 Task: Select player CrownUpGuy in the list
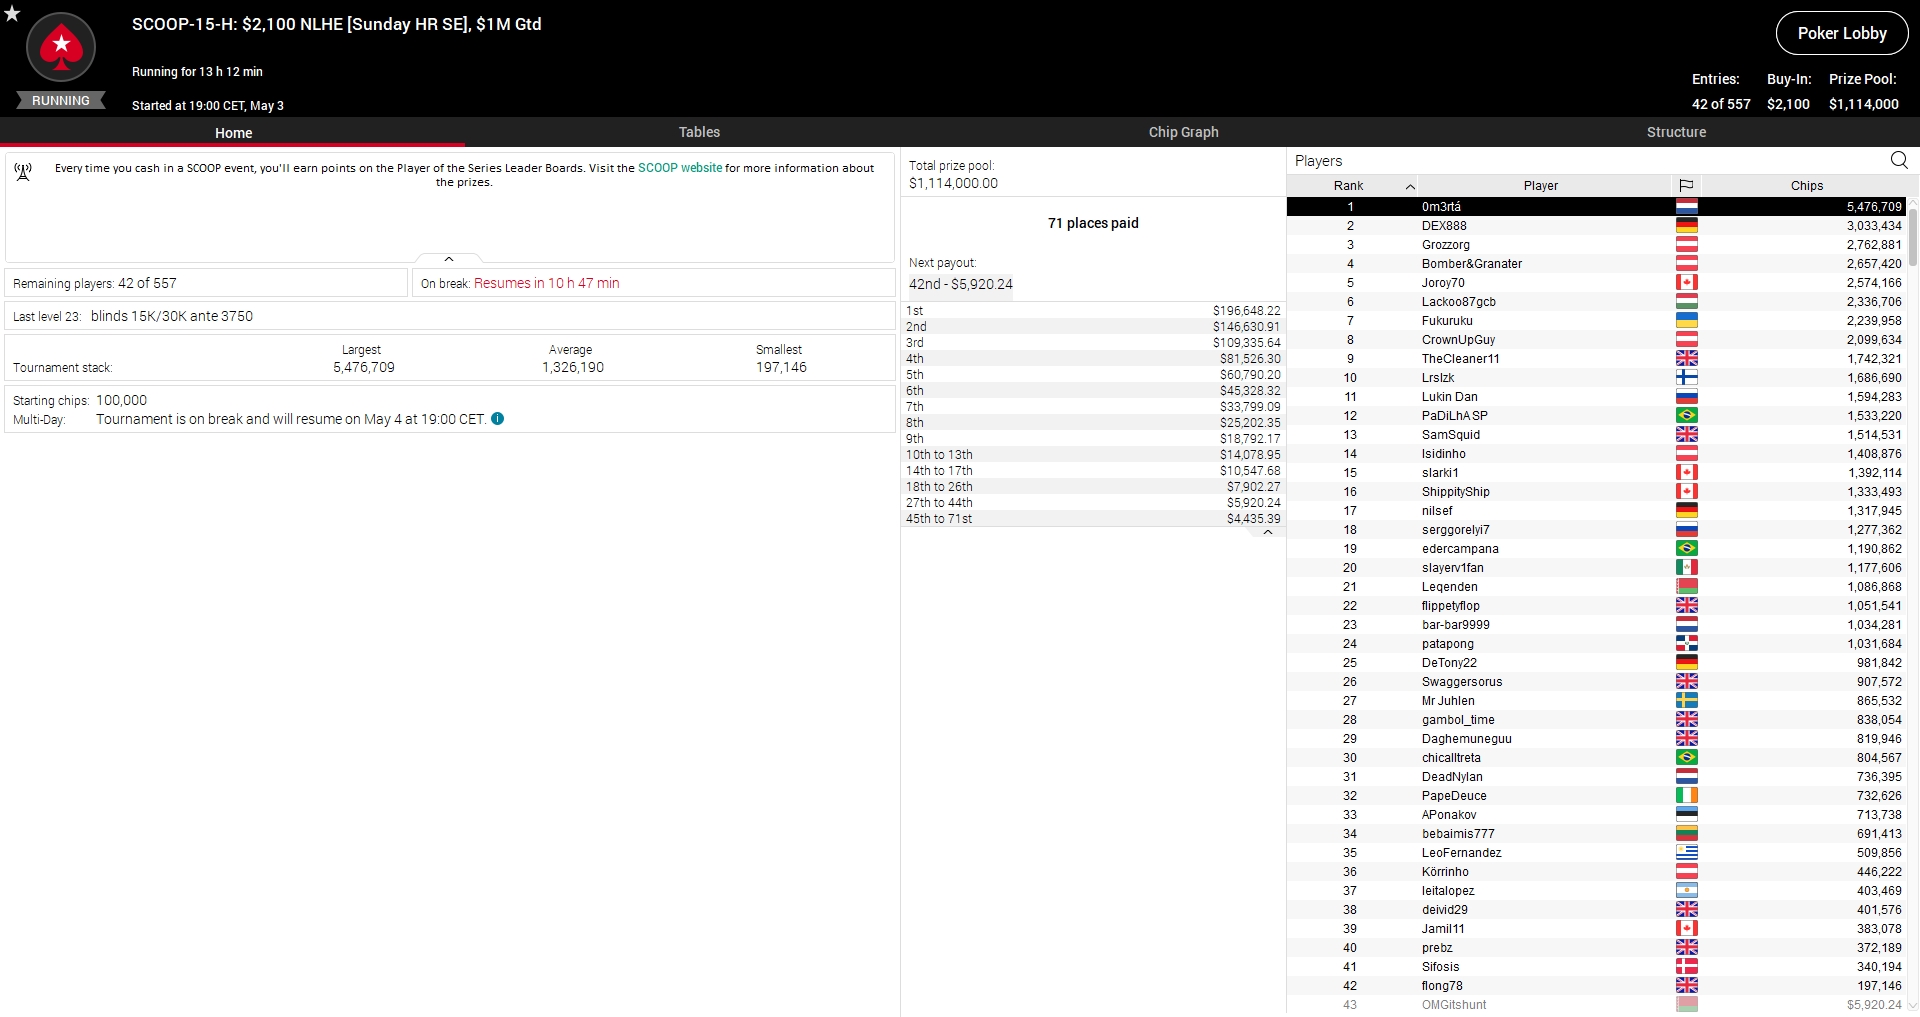pos(1596,340)
